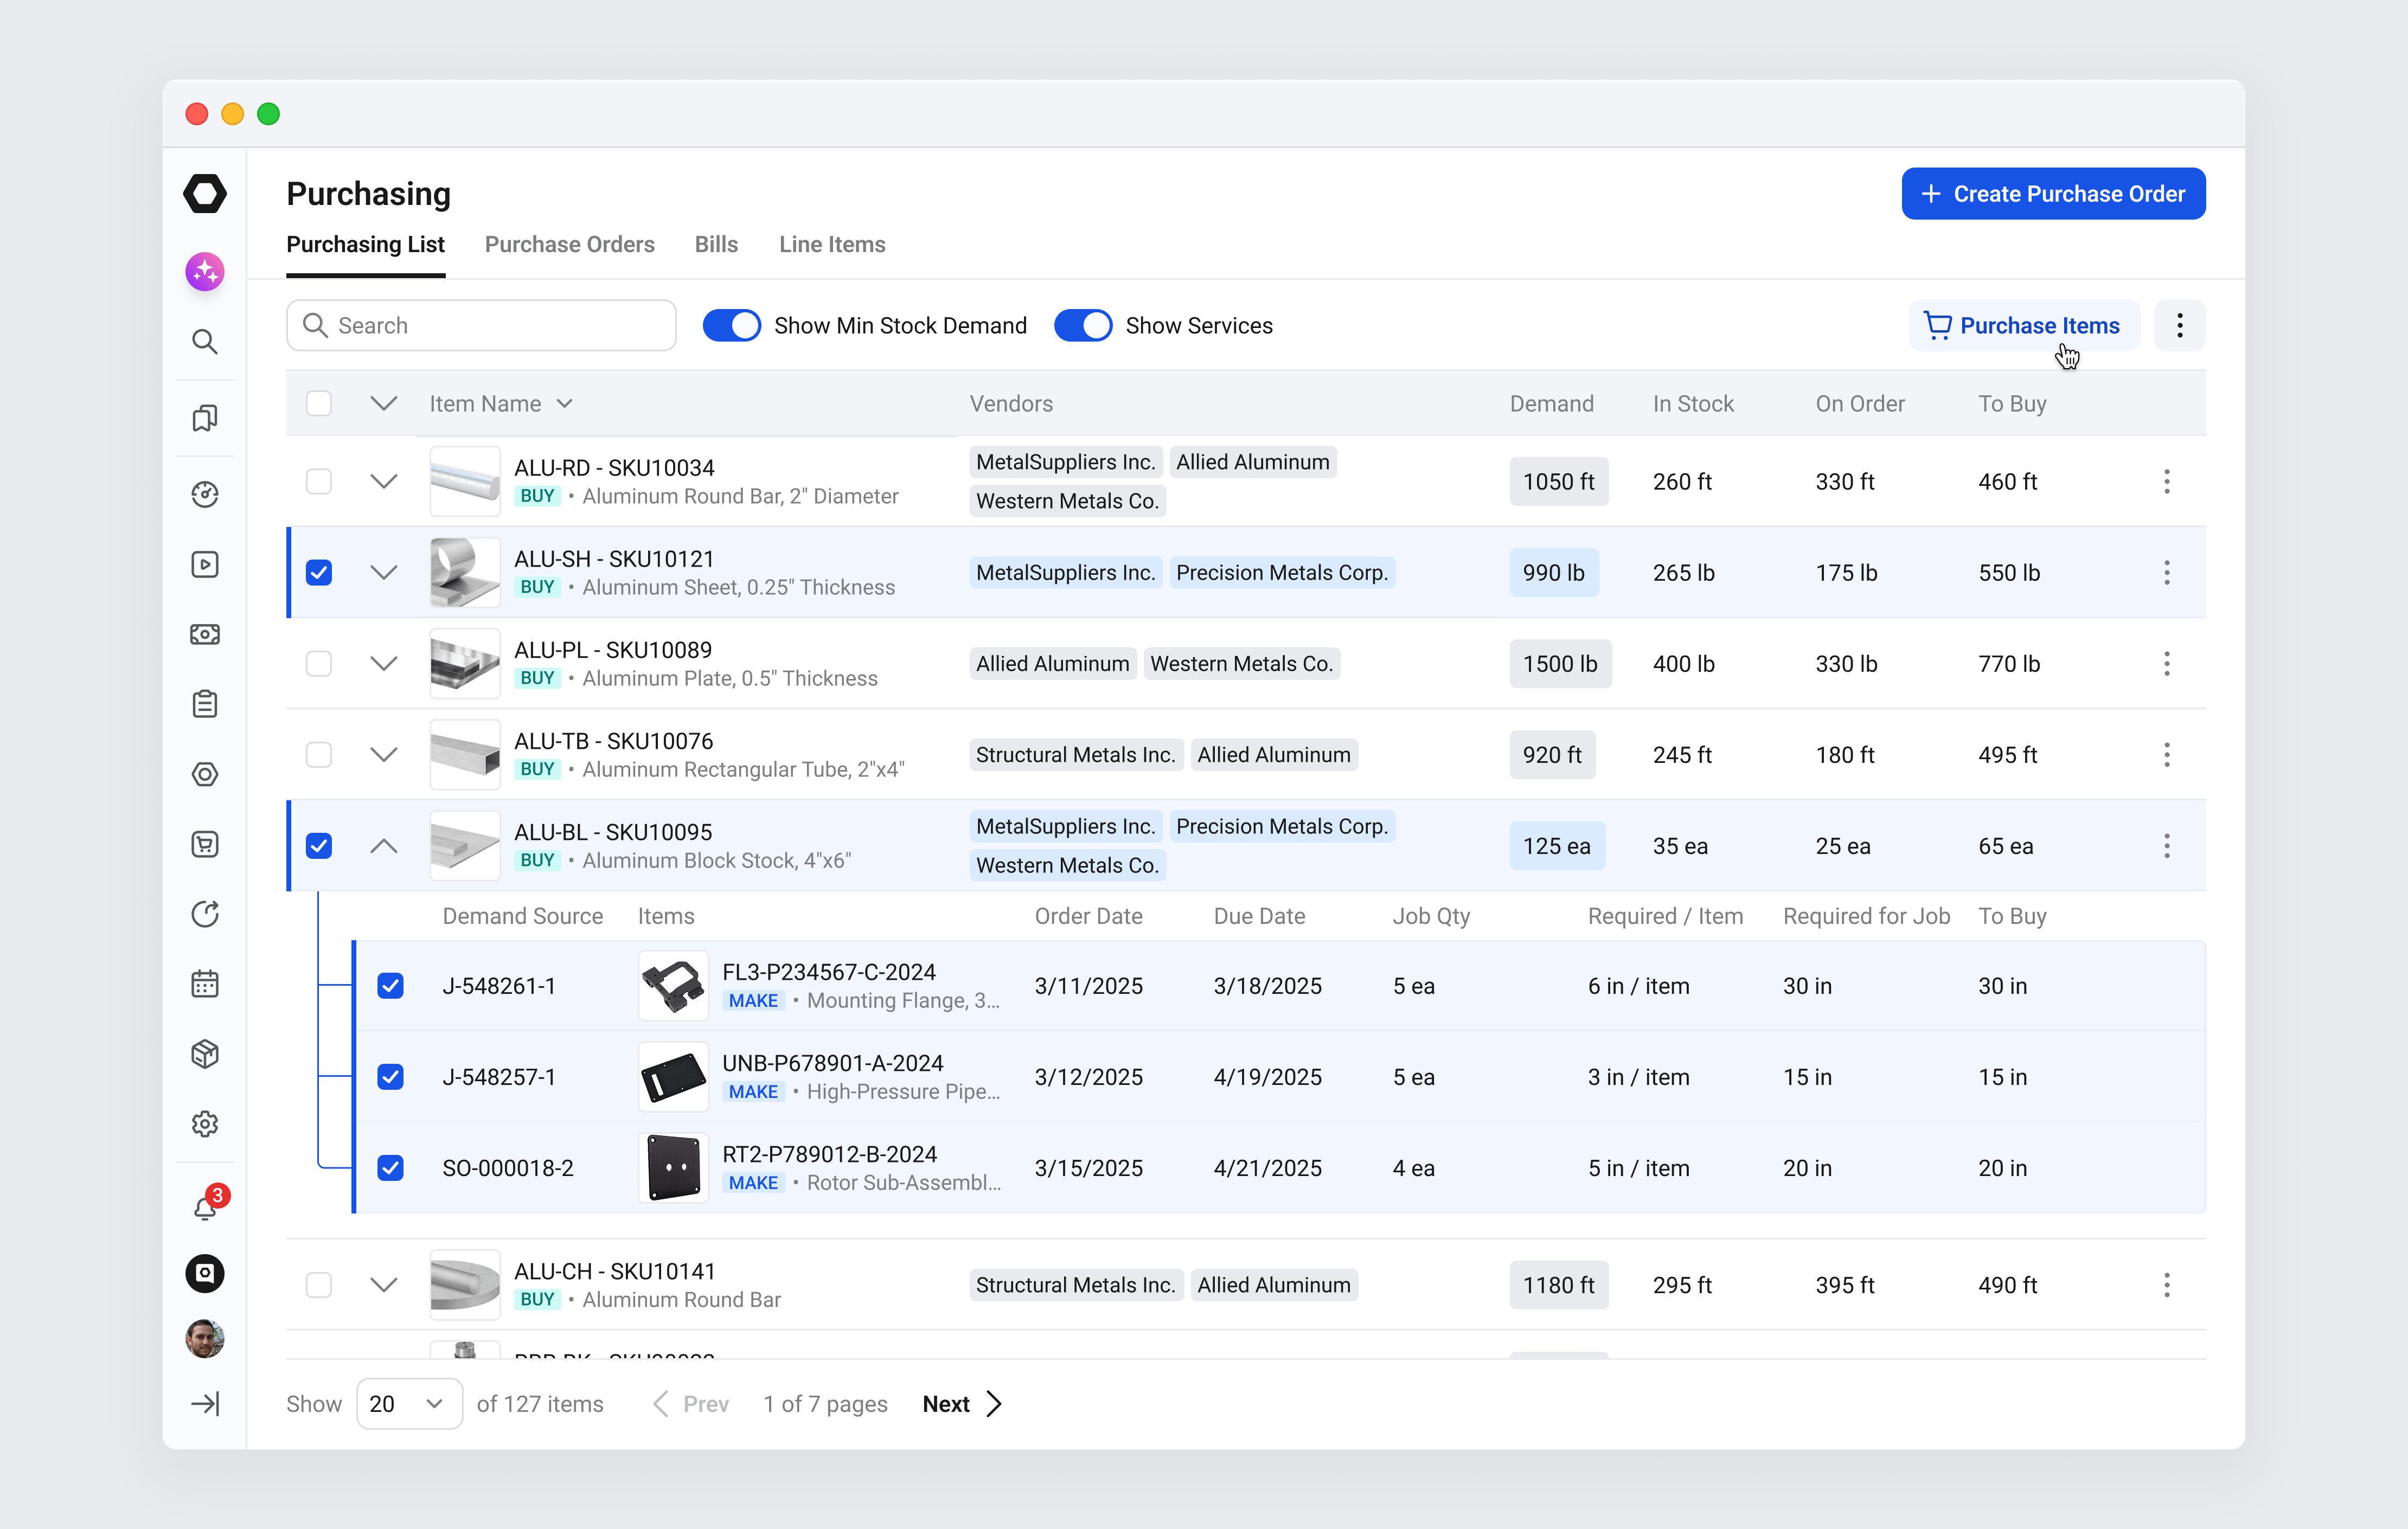Open the row menu for ALU-SH - SKU10121
Screen dimensions: 2408x1529
coord(2167,572)
